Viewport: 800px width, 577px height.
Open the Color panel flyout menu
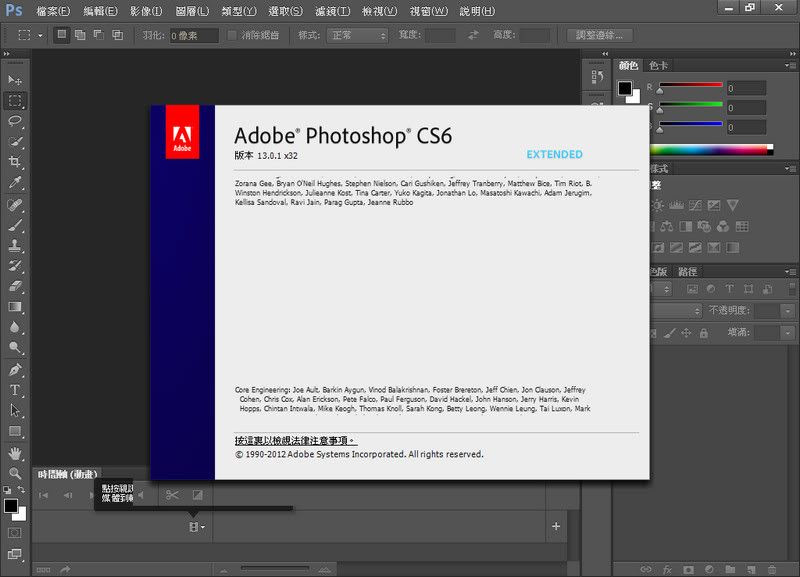pyautogui.click(x=791, y=65)
